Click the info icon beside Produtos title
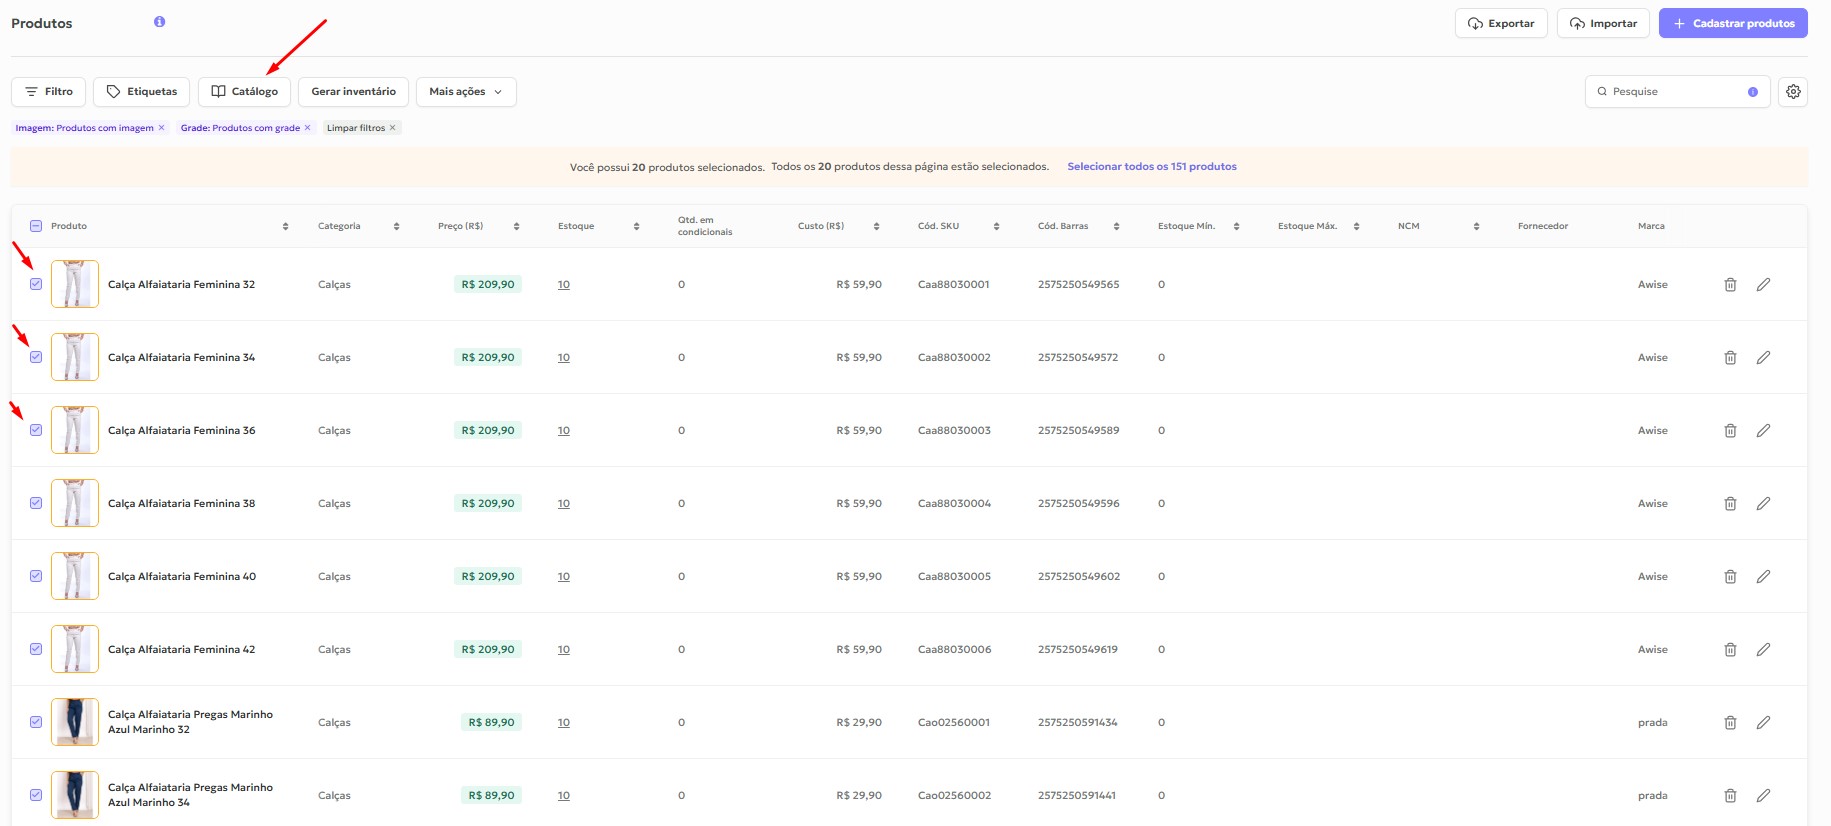The width and height of the screenshot is (1831, 826). pos(159,21)
